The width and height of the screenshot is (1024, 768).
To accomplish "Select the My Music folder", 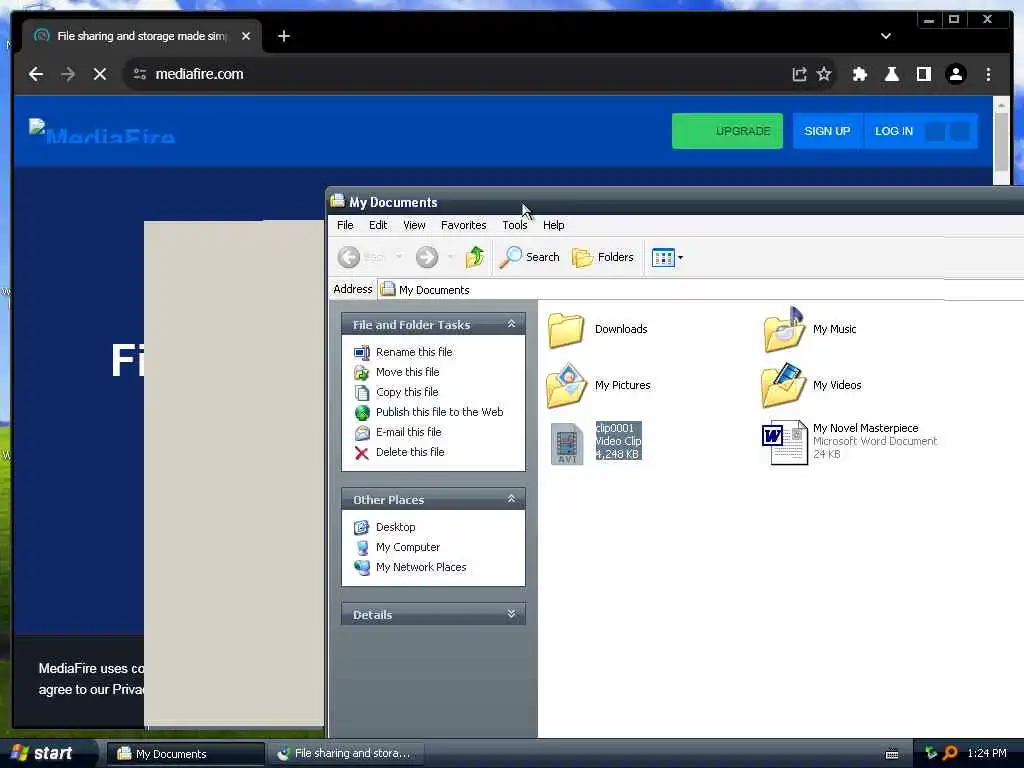I will [810, 329].
